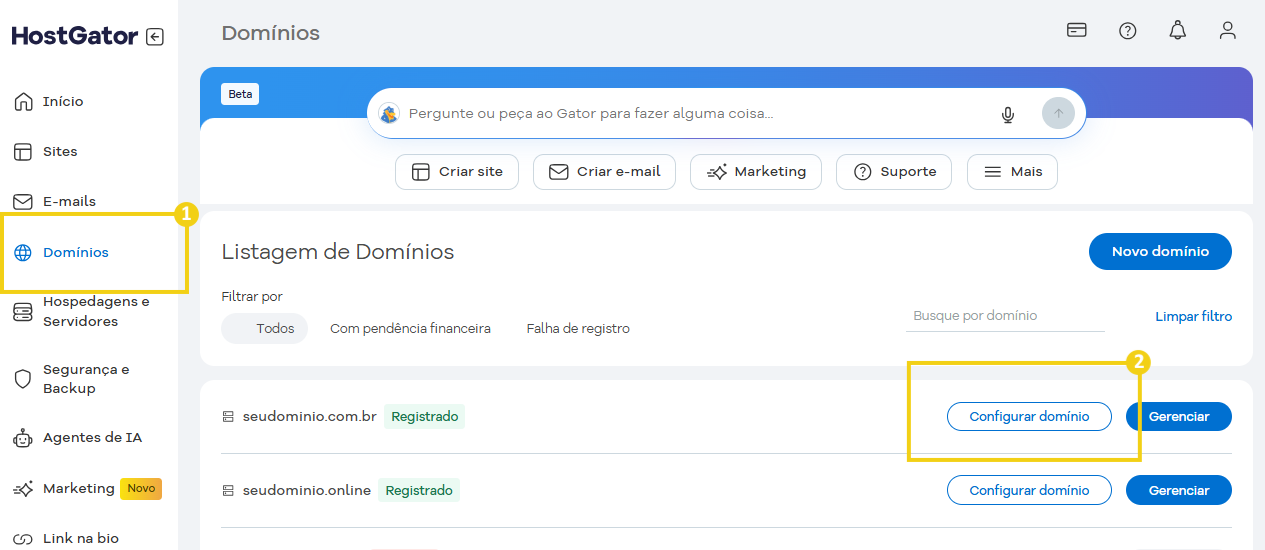The image size is (1265, 550).
Task: Click Configurar domínio for seudominio.com.br
Action: pyautogui.click(x=1029, y=416)
